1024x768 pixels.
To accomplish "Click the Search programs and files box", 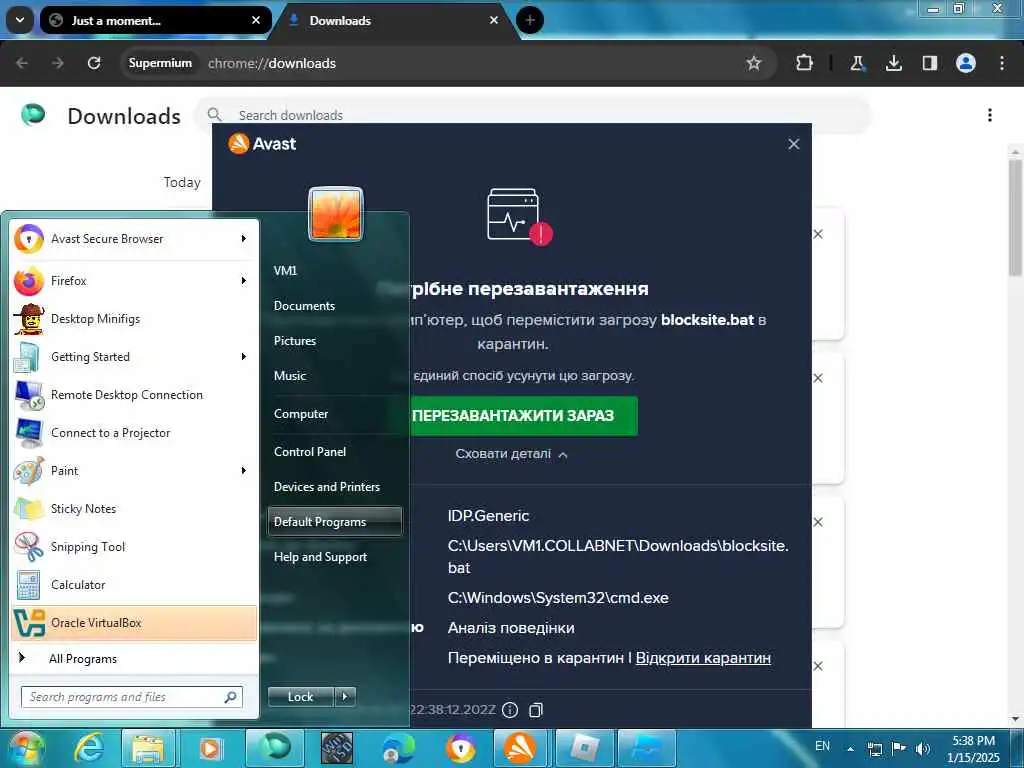I will pos(132,697).
